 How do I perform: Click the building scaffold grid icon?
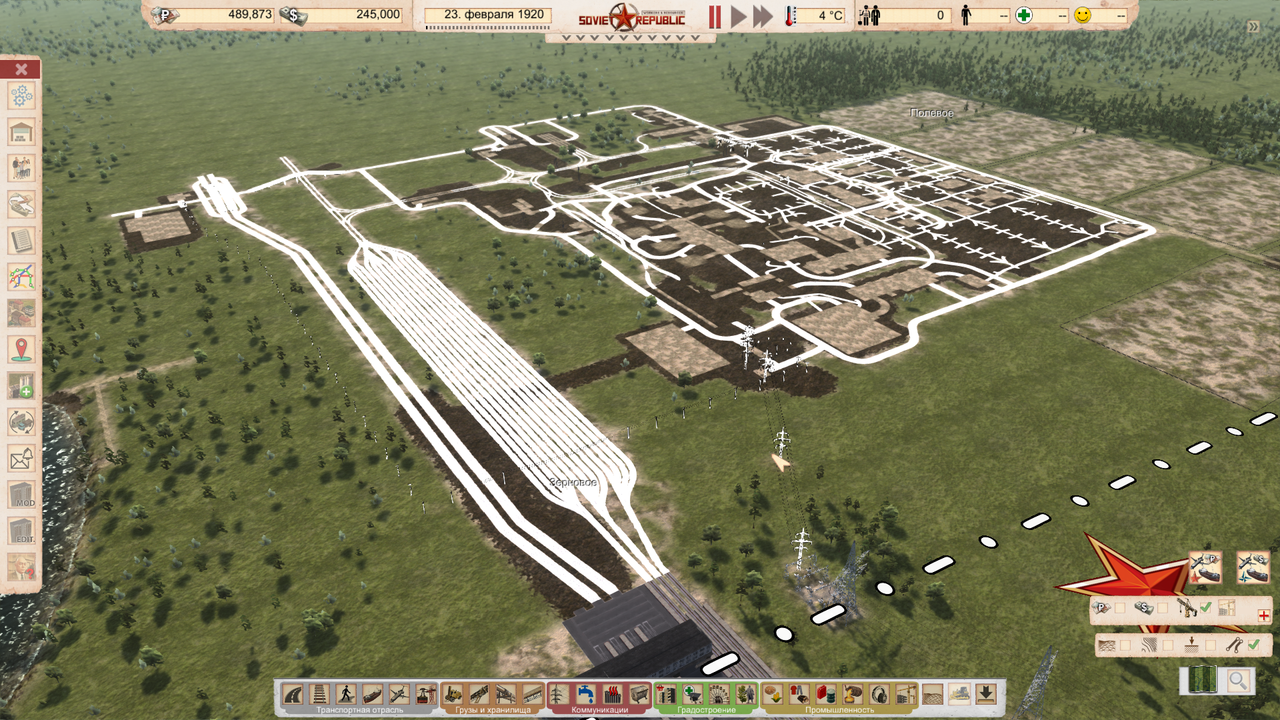click(x=1227, y=607)
